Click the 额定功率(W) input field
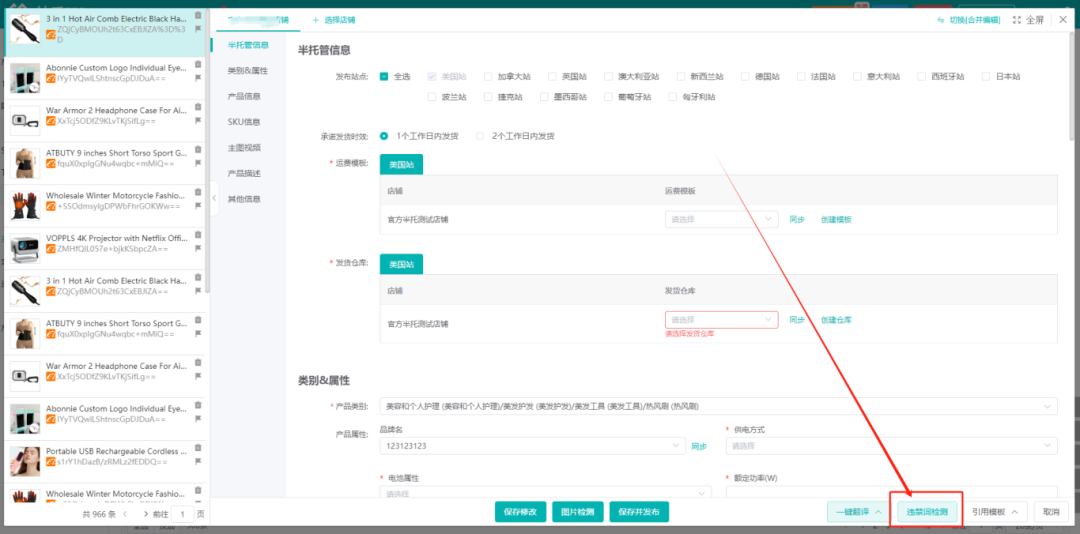The height and width of the screenshot is (534, 1080). click(892, 492)
